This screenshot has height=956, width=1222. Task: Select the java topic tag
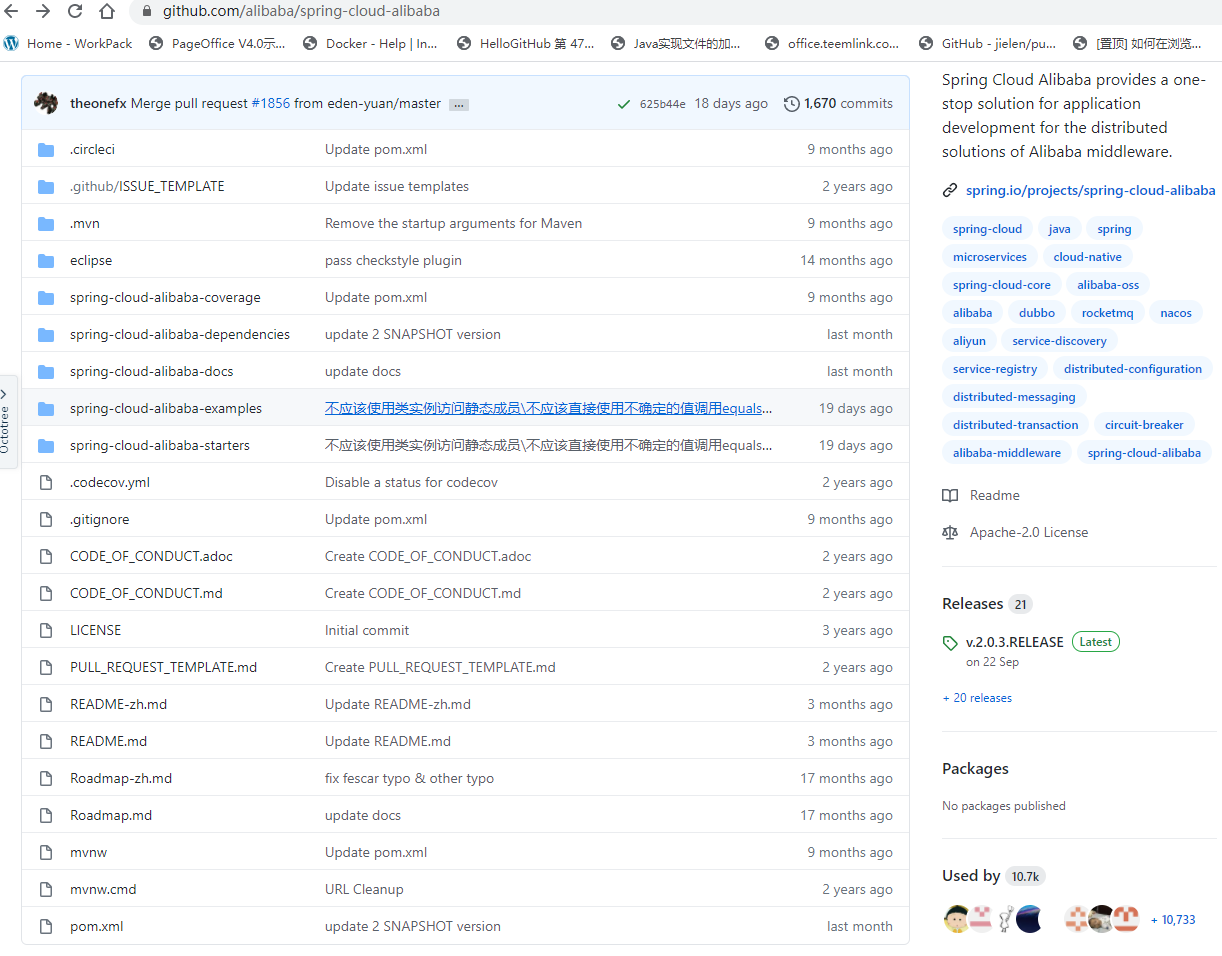click(x=1059, y=229)
